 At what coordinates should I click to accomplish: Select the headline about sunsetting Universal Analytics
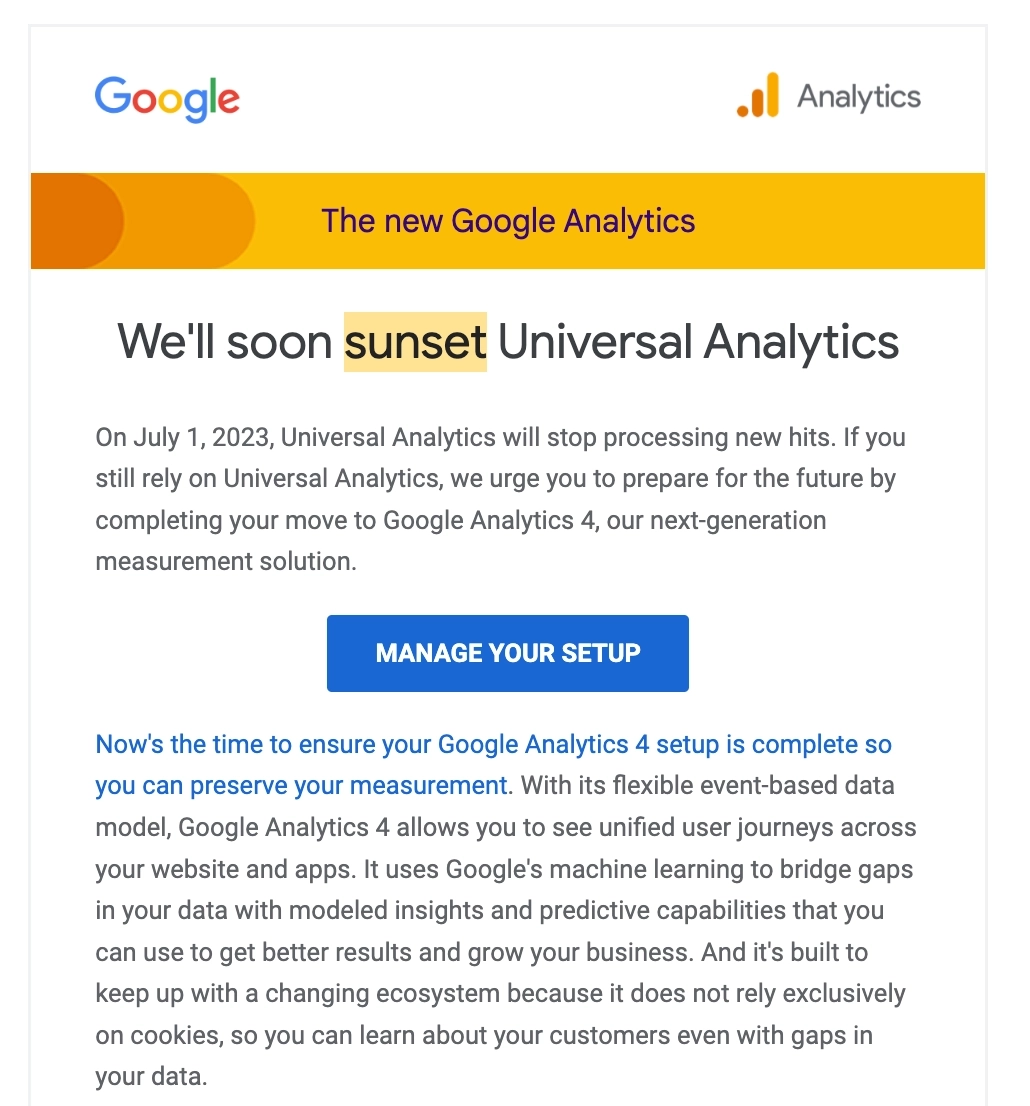coord(509,342)
